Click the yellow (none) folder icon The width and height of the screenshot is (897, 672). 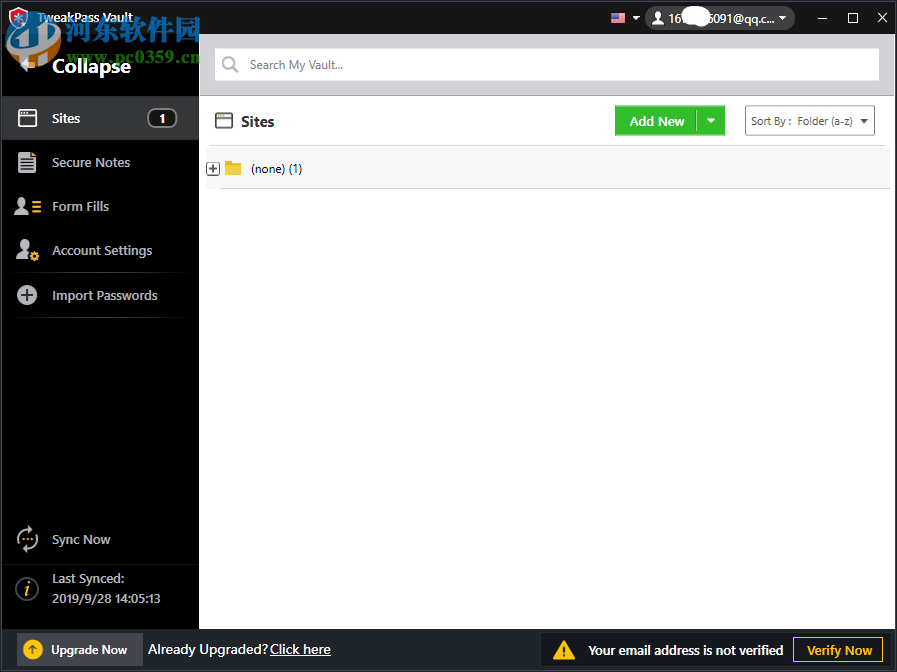[233, 168]
